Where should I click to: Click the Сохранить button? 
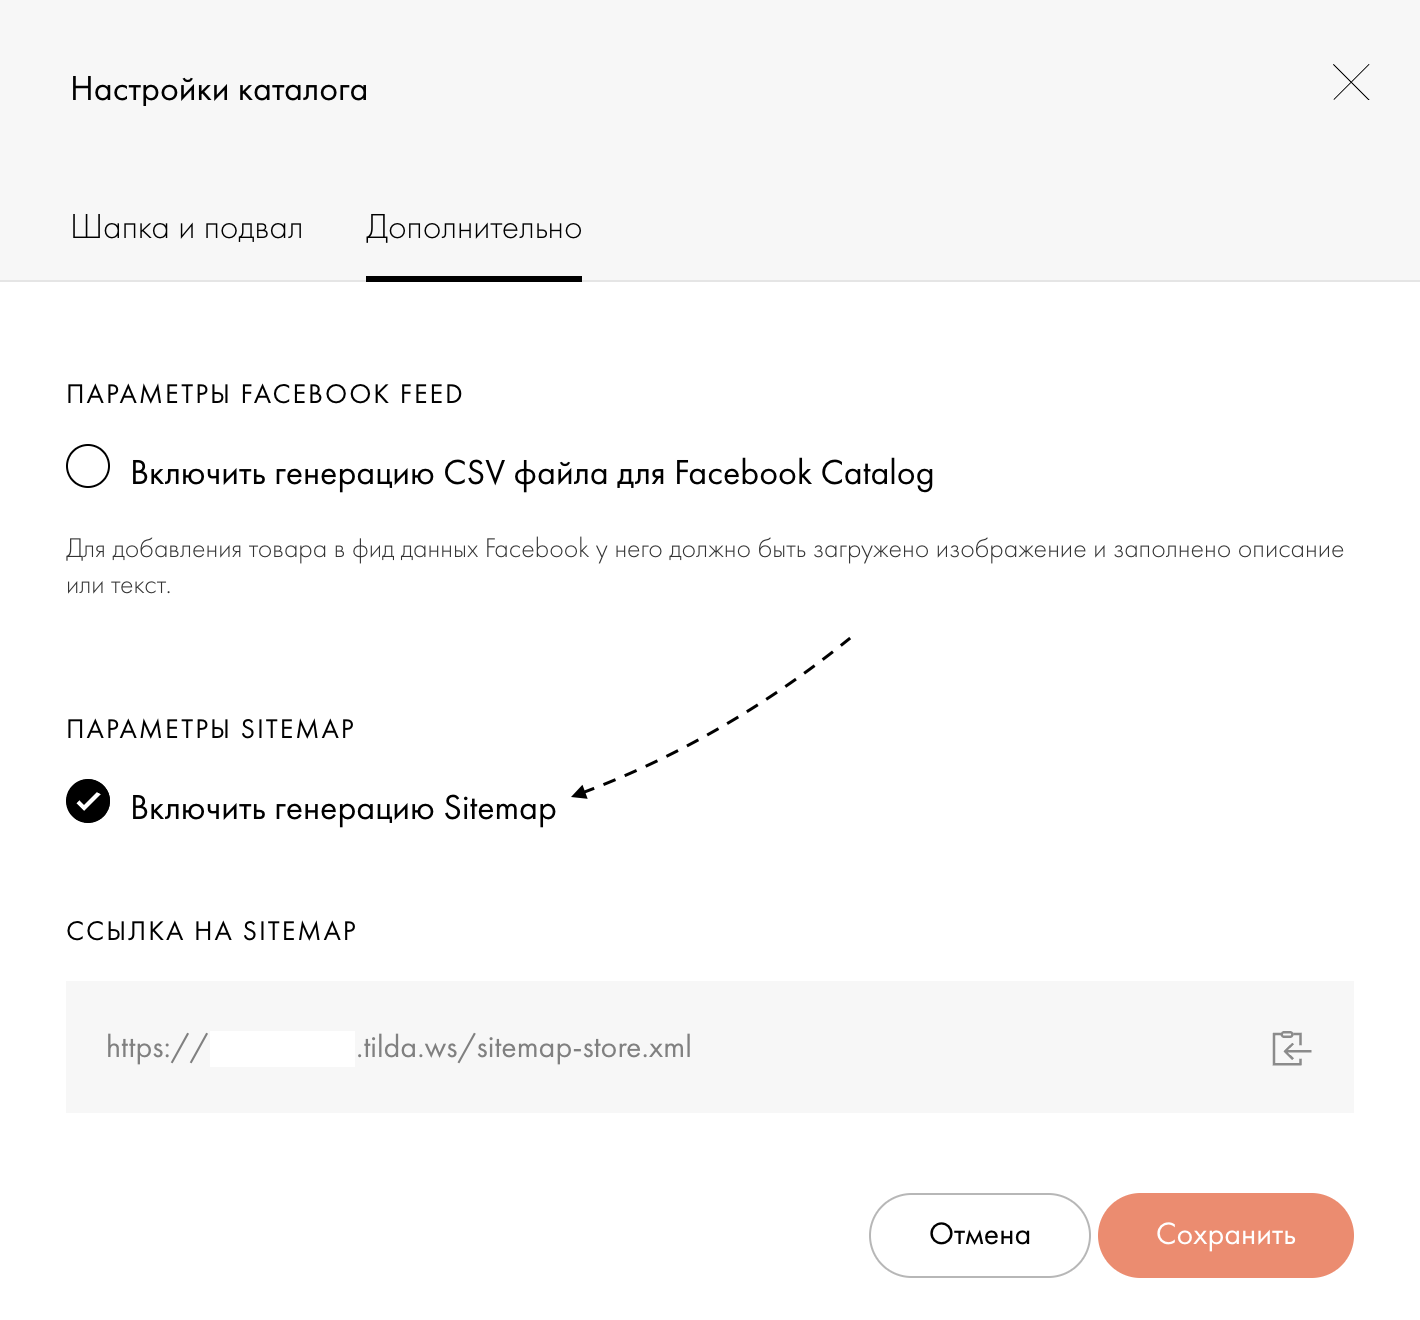pyautogui.click(x=1226, y=1235)
